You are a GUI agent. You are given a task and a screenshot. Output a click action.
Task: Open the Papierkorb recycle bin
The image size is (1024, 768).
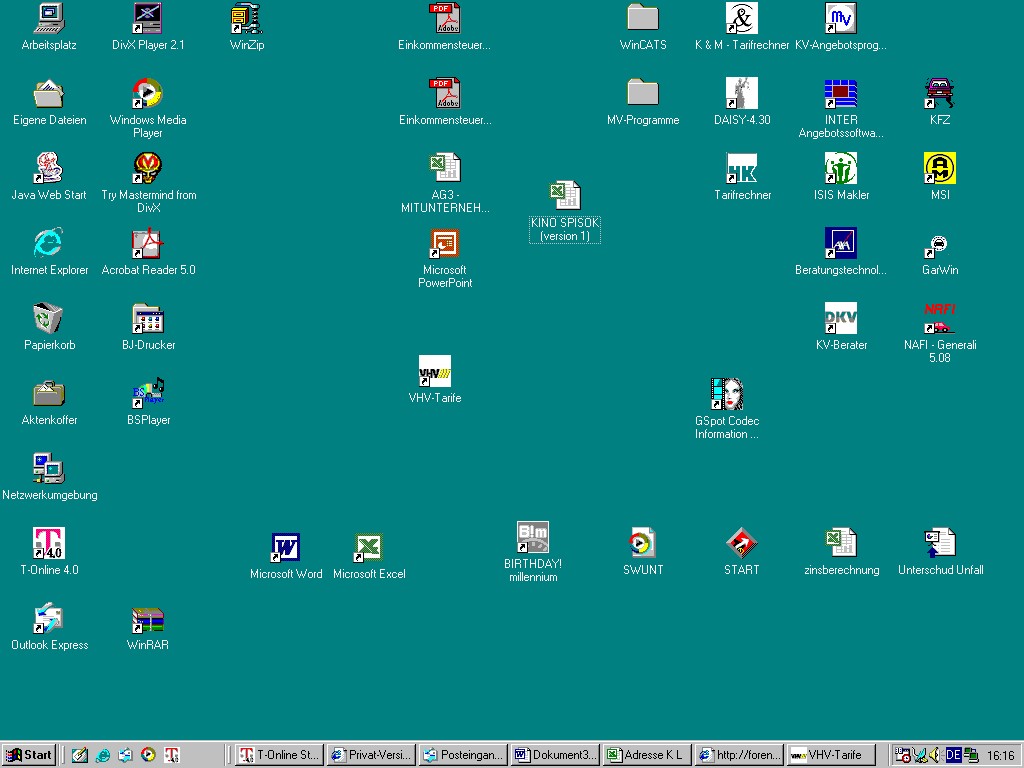click(48, 319)
